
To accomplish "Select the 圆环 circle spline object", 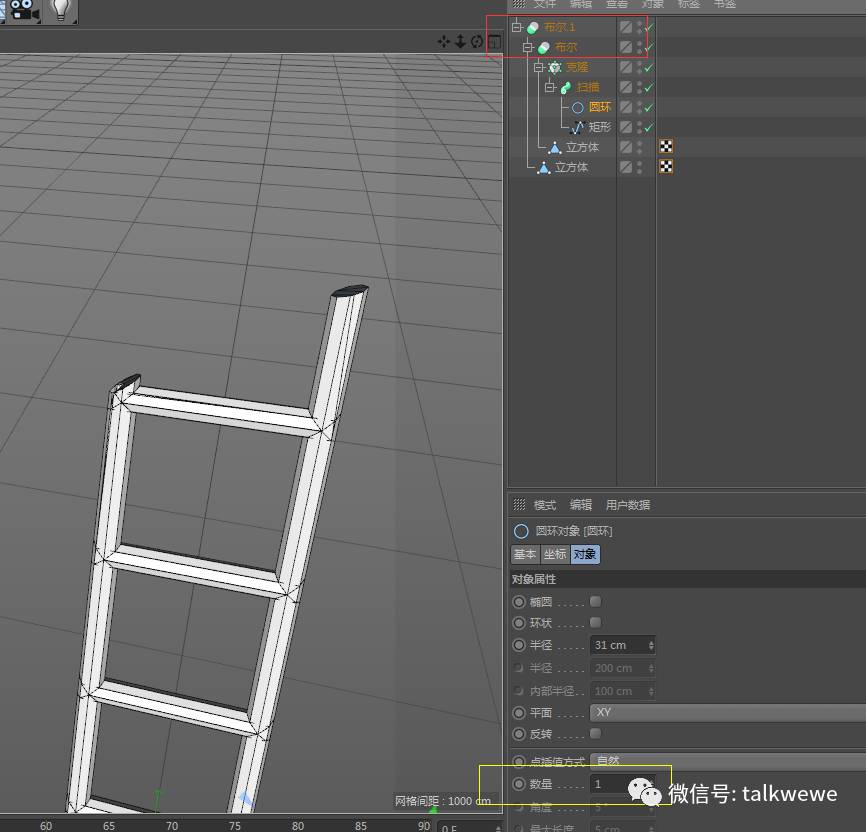I will click(x=599, y=107).
